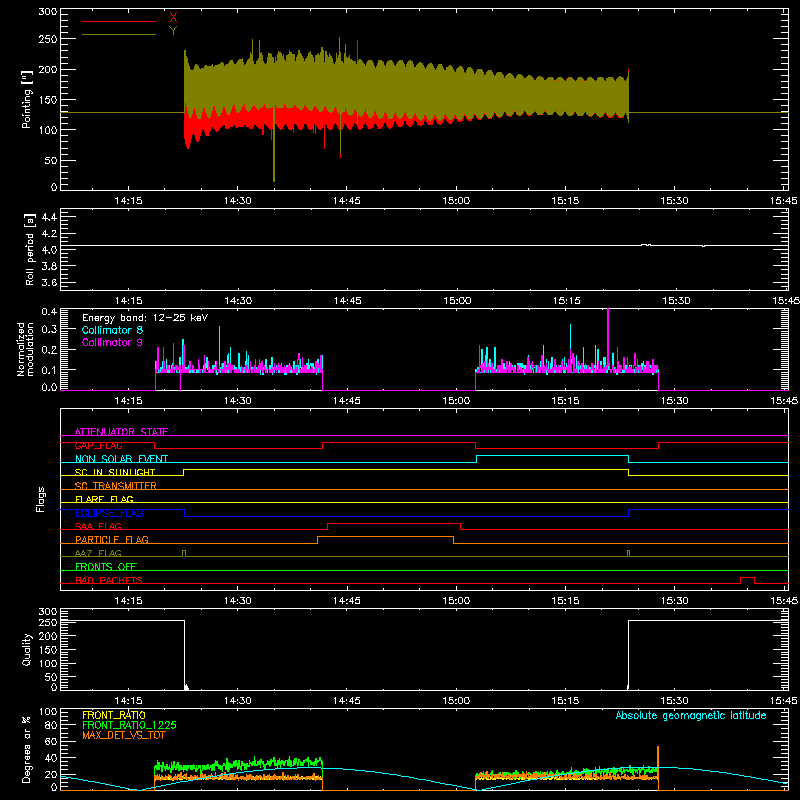
Task: Click the 14:30 time label under the Roll period plot
Action: [238, 301]
